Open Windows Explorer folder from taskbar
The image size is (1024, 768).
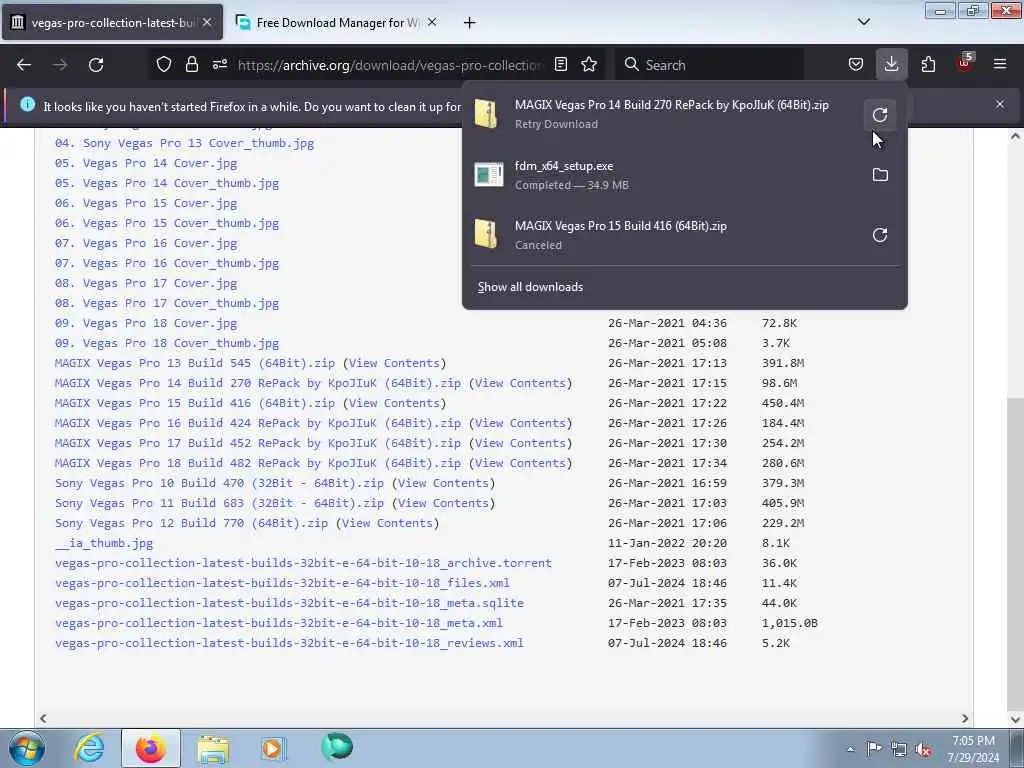(x=213, y=748)
